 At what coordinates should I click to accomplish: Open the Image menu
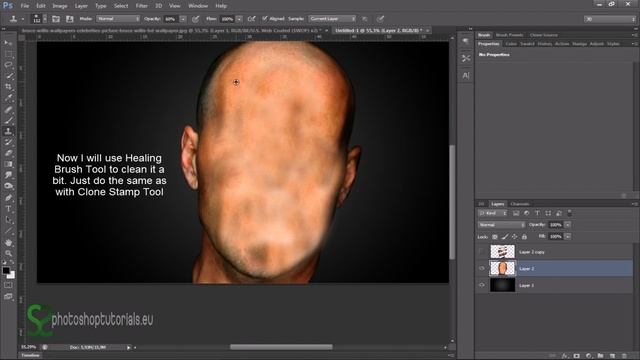[x=60, y=6]
